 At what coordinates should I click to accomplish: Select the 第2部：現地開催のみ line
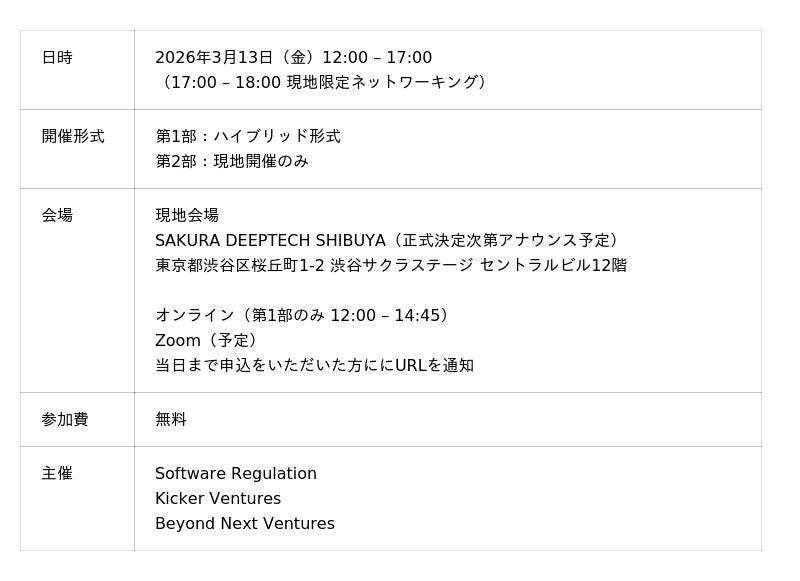click(232, 161)
